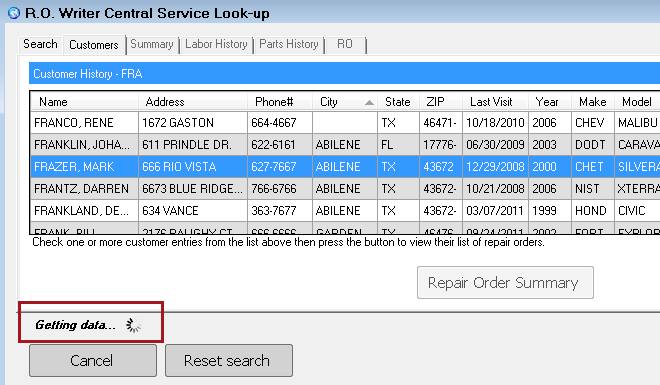This screenshot has width=660, height=385.
Task: Select the FRANKLIN, JOHA... customer row
Action: coord(345,145)
